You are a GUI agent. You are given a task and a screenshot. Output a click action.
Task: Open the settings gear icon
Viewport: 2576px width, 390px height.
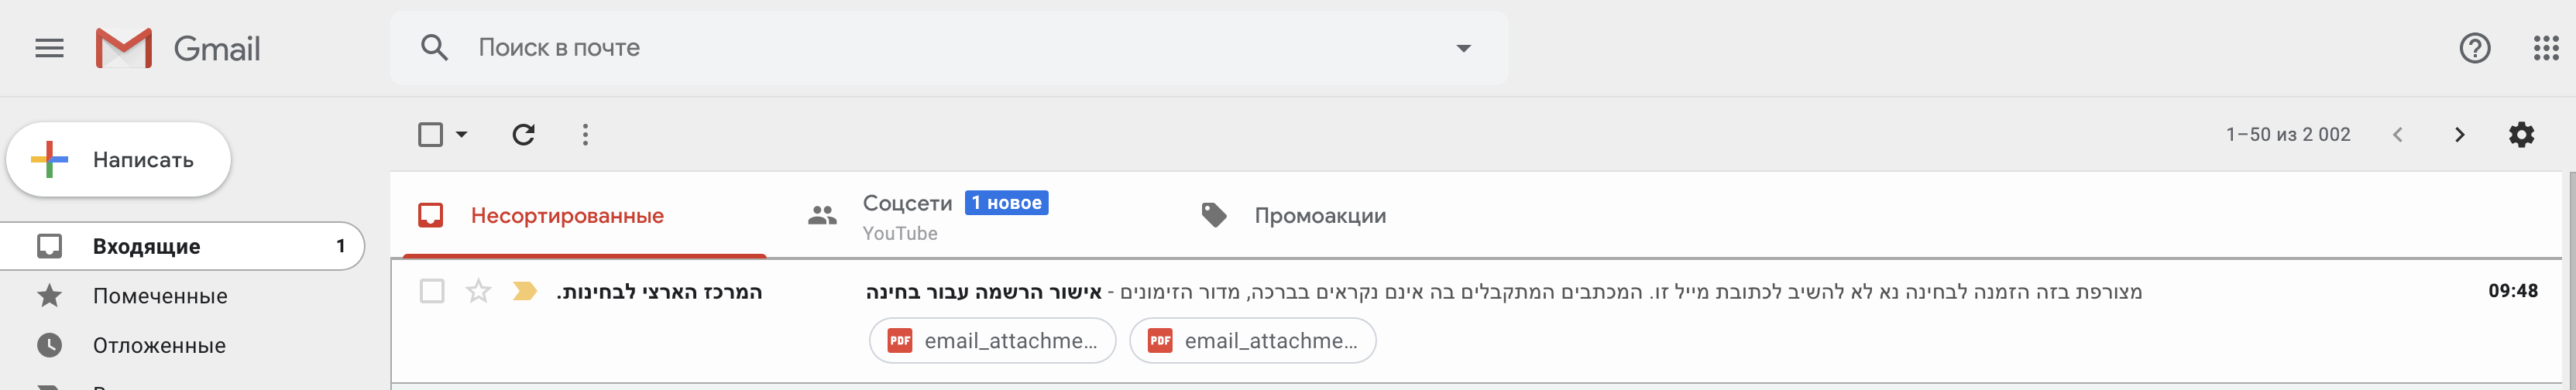click(x=2521, y=134)
